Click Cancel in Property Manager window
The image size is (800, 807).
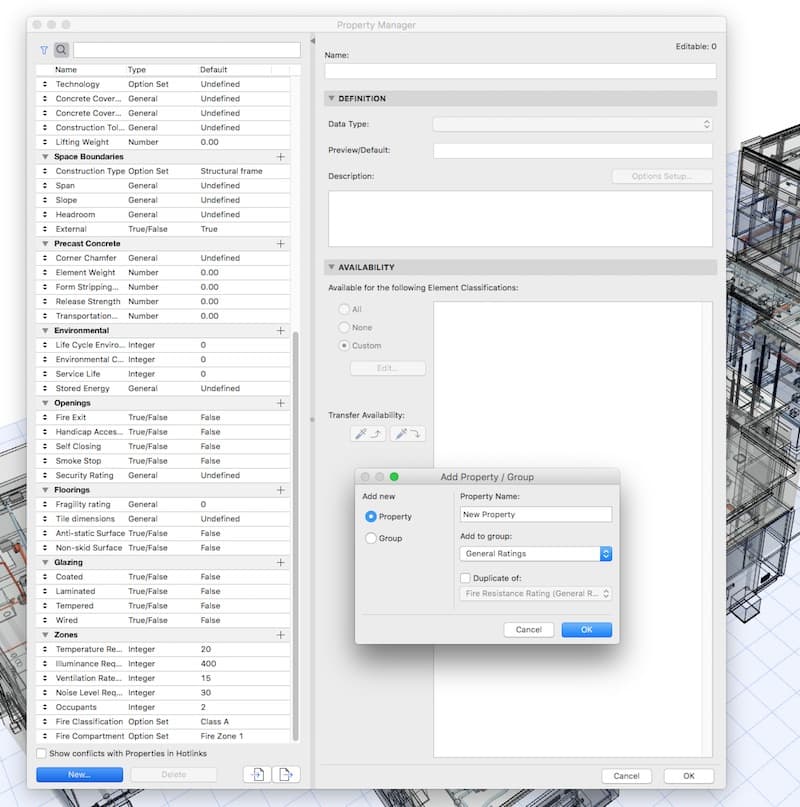coord(627,776)
